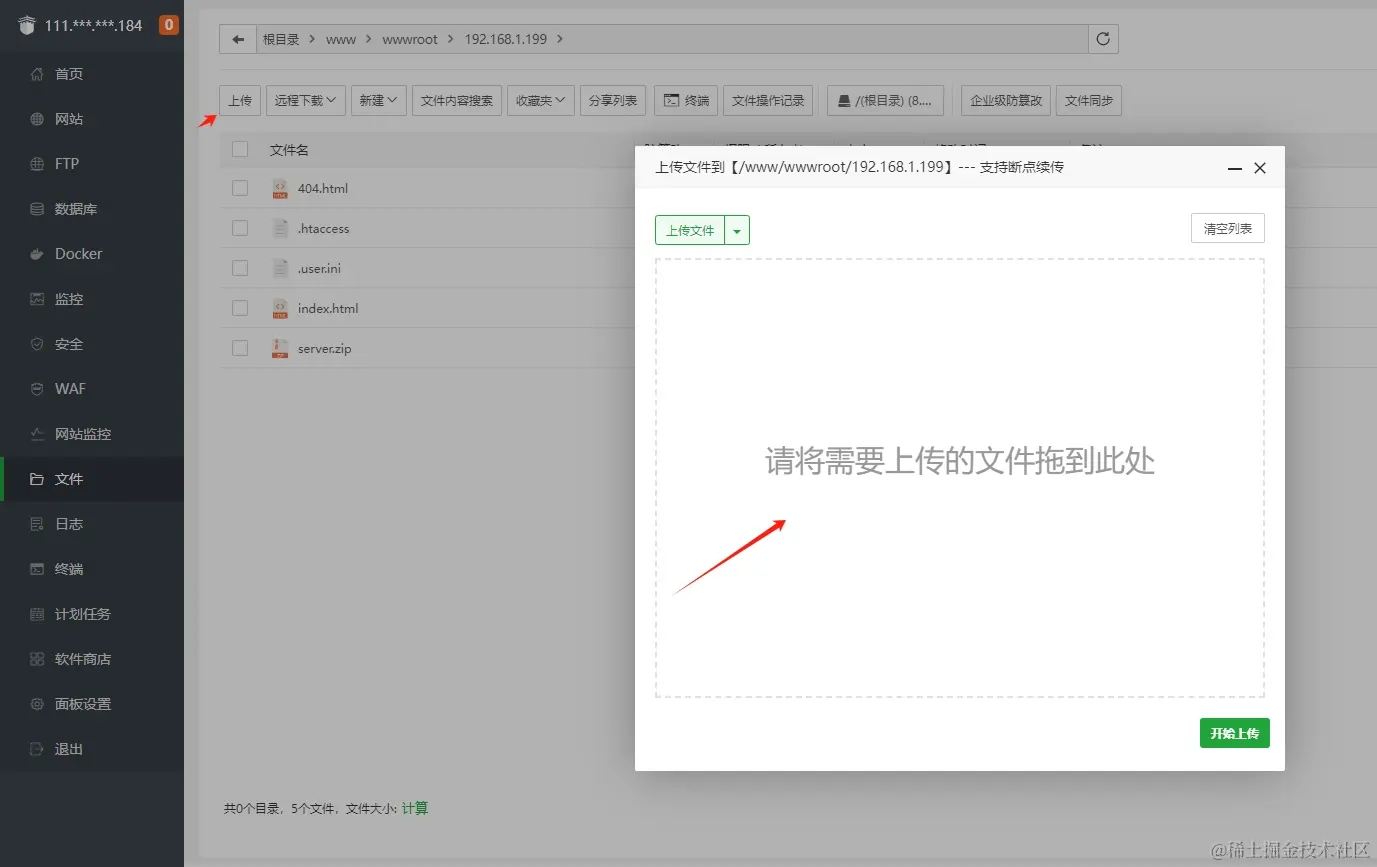The image size is (1377, 867).
Task: Open the 收藏夹 favorites dropdown
Action: pos(541,100)
